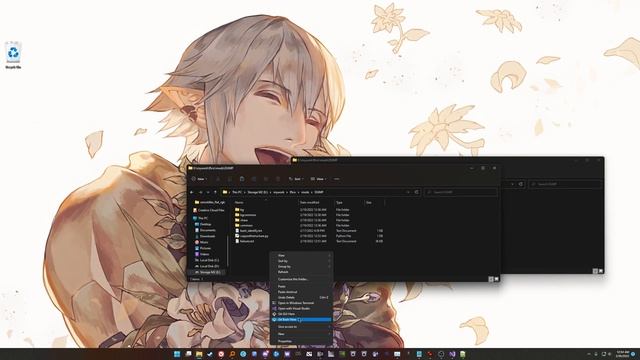Expand the Group by submenu
This screenshot has height=360, width=640.
(x=301, y=267)
